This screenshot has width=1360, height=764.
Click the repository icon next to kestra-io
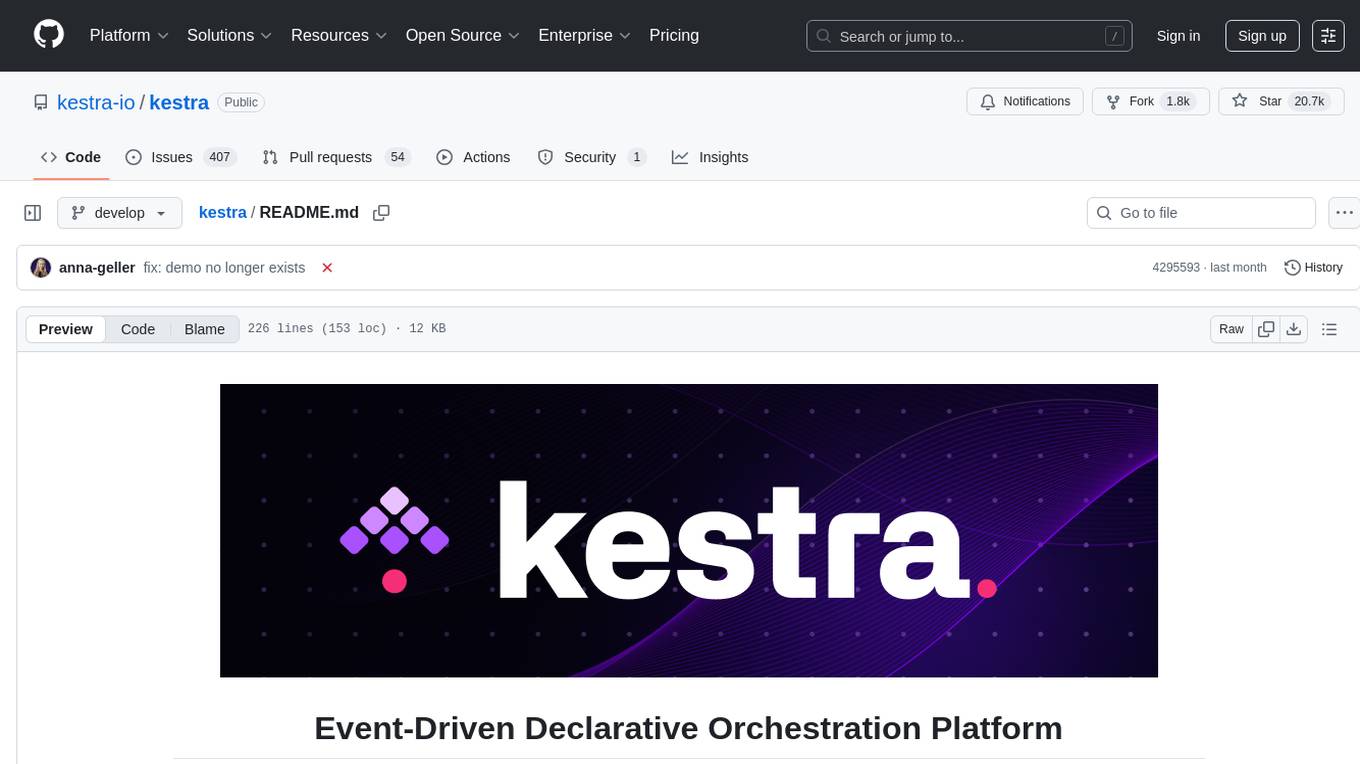point(41,102)
